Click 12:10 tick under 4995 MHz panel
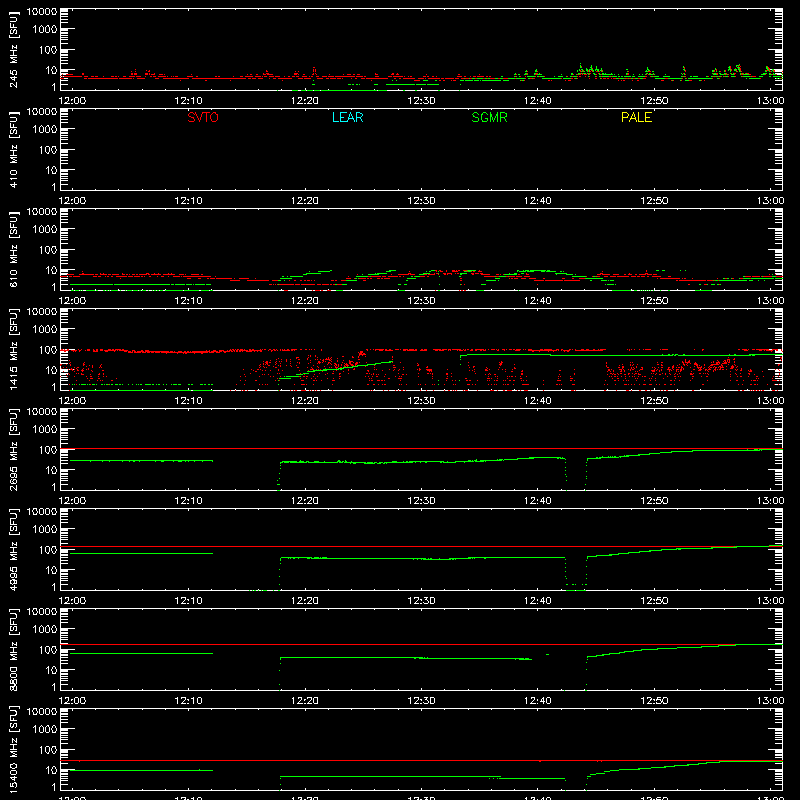800x800 pixels. coord(188,601)
